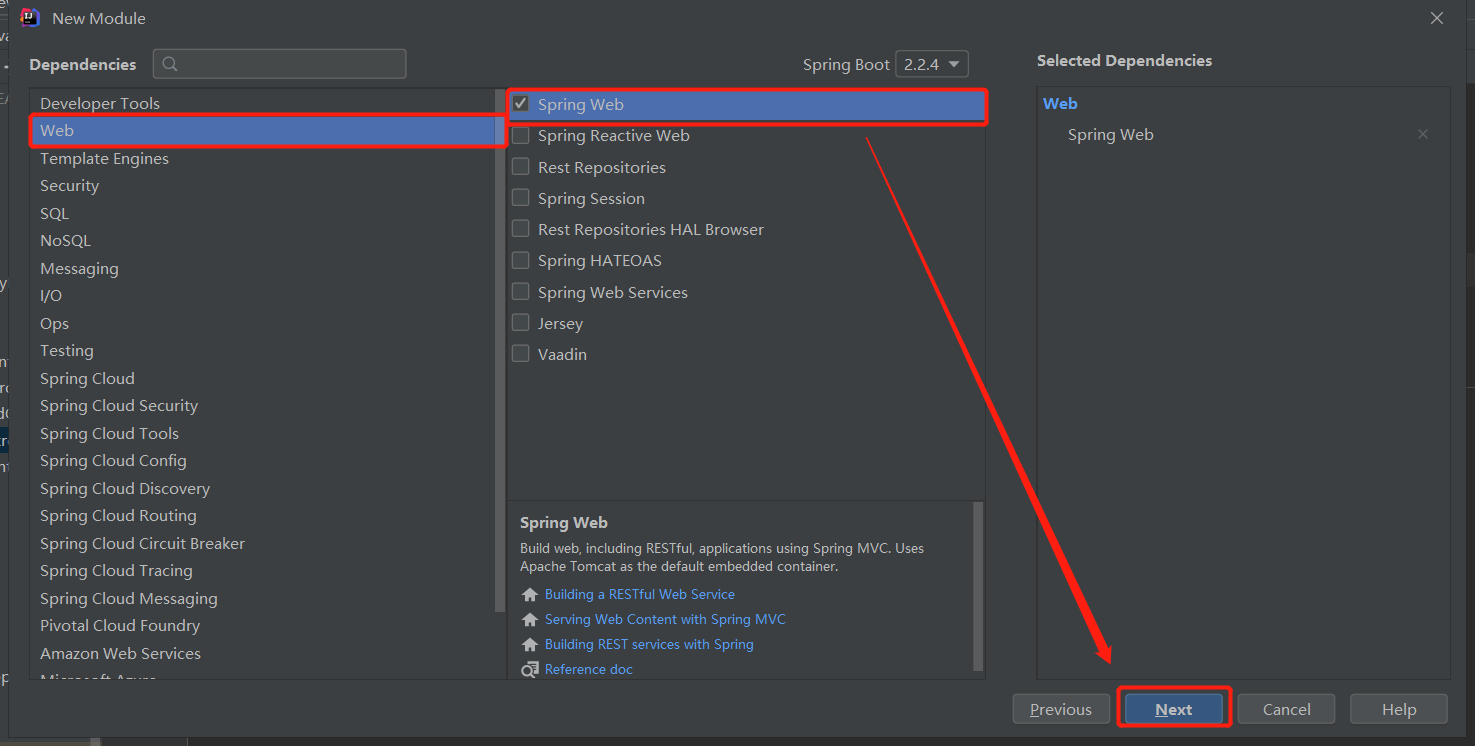
Task: Check the Spring HATEOAS checkbox
Action: point(521,260)
